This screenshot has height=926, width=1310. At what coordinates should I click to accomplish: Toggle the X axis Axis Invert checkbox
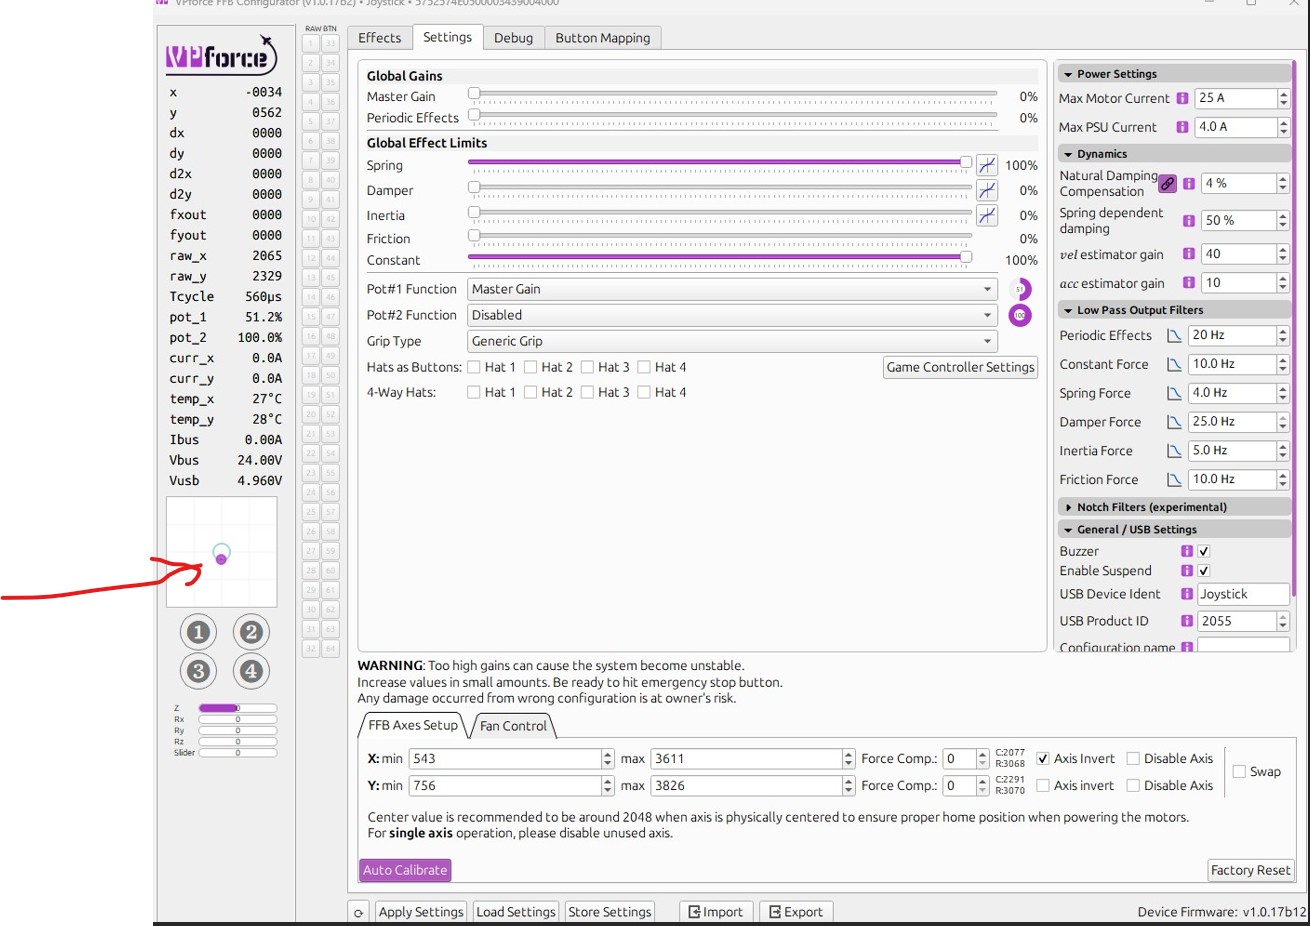click(1043, 759)
